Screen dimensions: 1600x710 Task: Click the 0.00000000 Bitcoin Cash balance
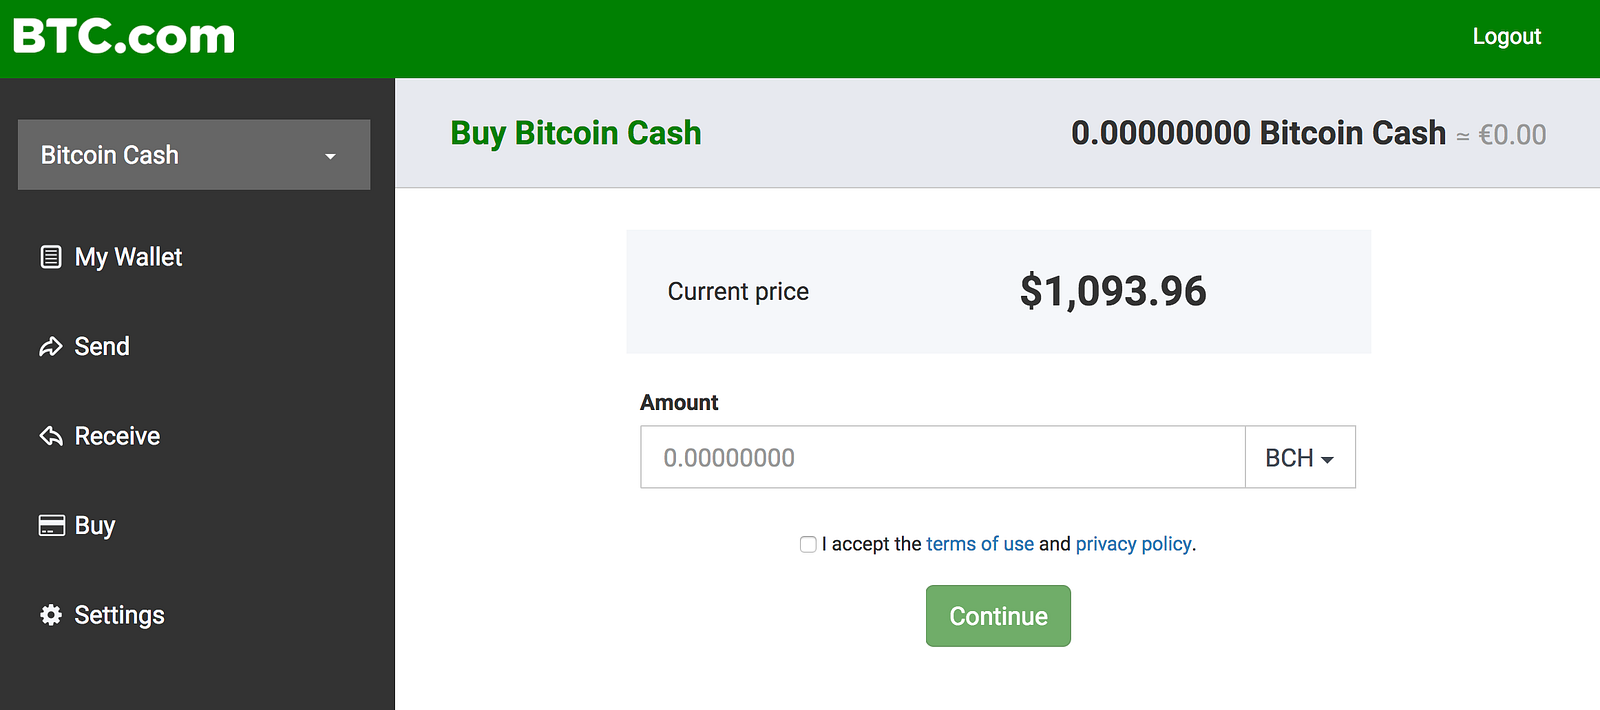click(x=1258, y=133)
